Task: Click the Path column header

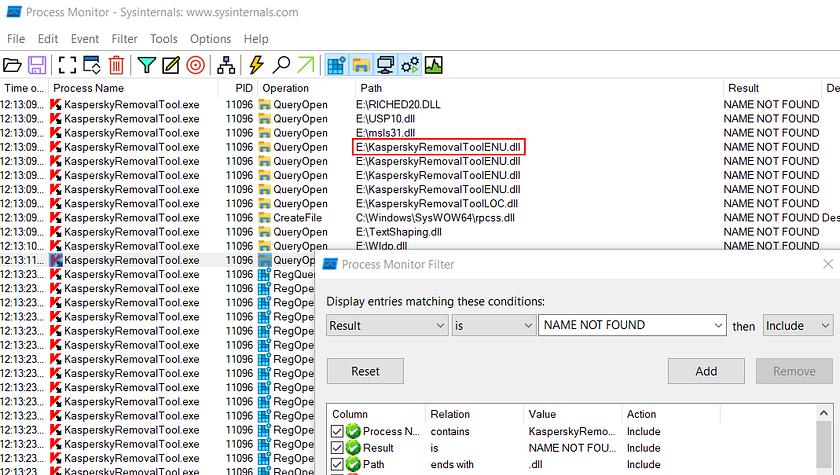Action: click(539, 88)
